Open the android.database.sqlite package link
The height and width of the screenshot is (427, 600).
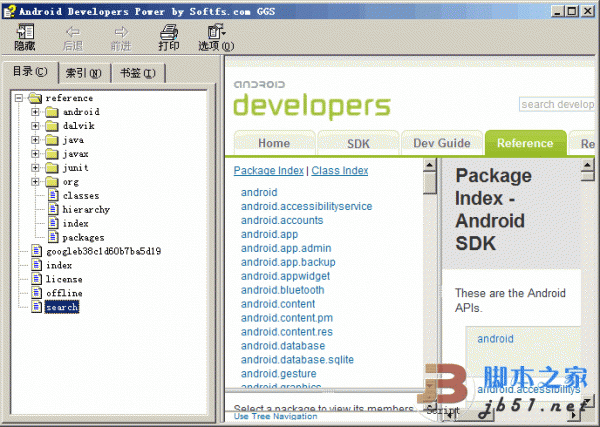297,360
